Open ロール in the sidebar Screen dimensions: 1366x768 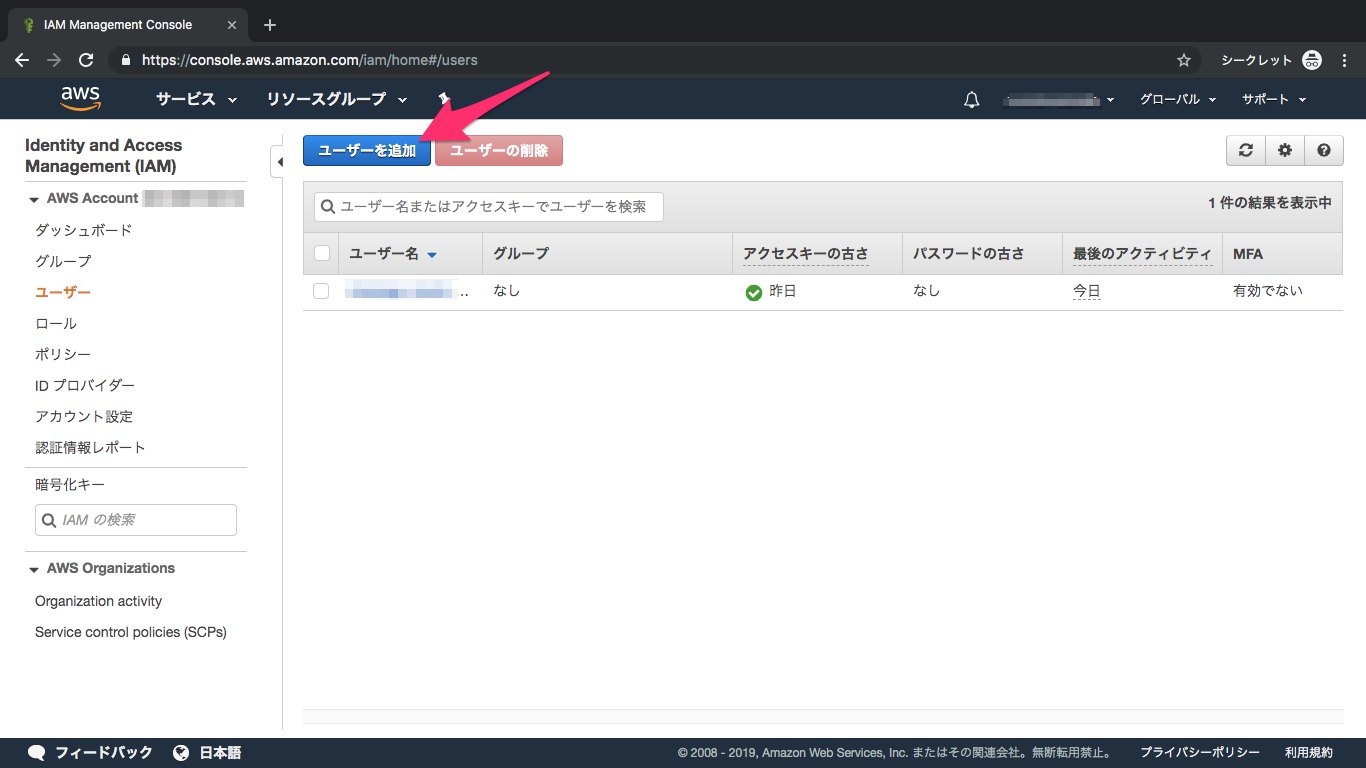pyautogui.click(x=56, y=323)
